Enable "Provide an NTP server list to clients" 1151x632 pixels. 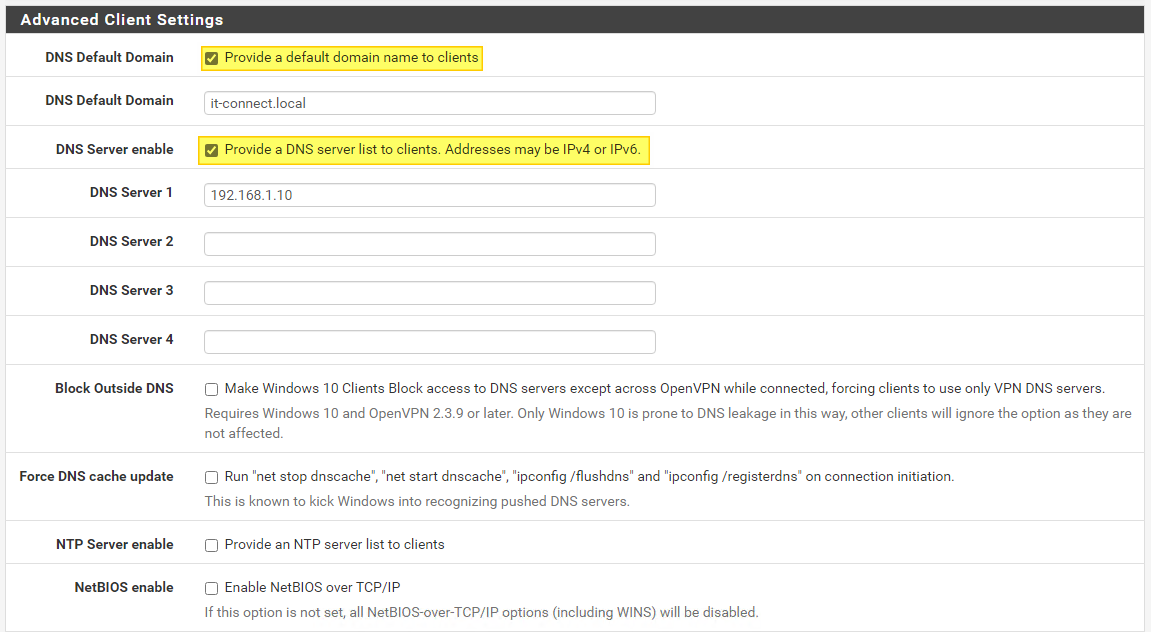point(211,545)
